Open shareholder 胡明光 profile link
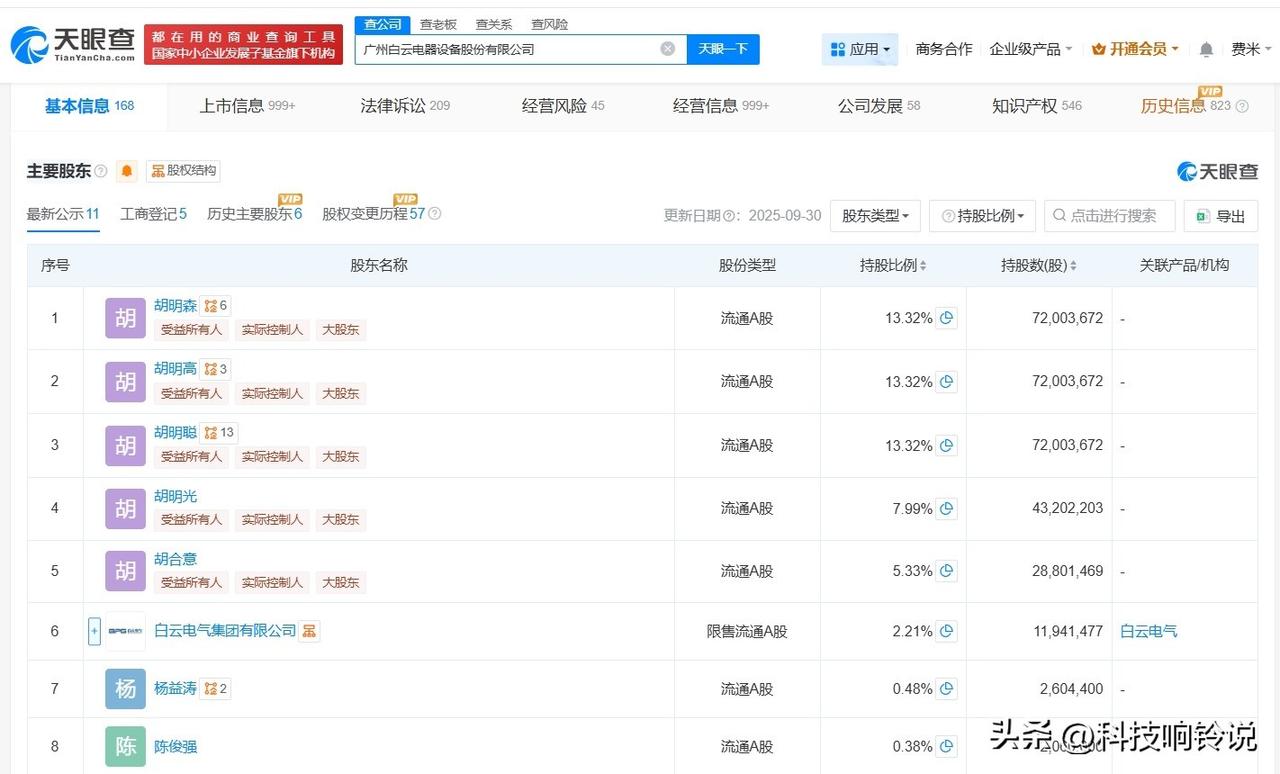Screen dimensions: 1280x774 pyautogui.click(x=175, y=496)
